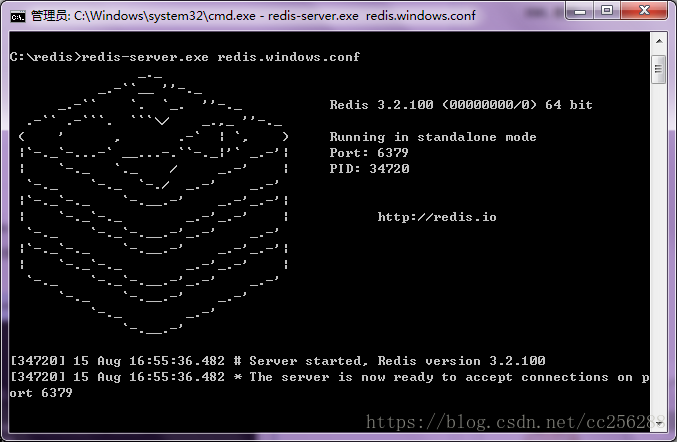Click the 'ready to accept connections' log line
This screenshot has width=677, height=442.
tap(329, 377)
